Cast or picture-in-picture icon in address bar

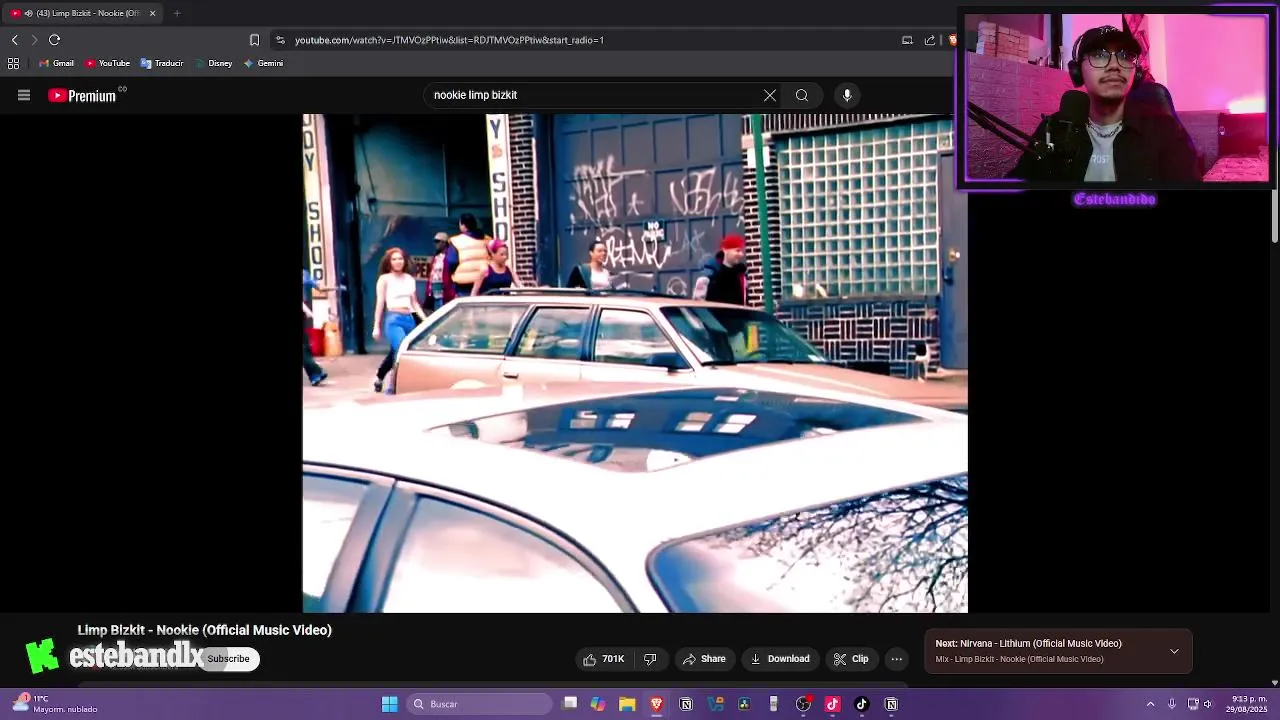[x=907, y=40]
